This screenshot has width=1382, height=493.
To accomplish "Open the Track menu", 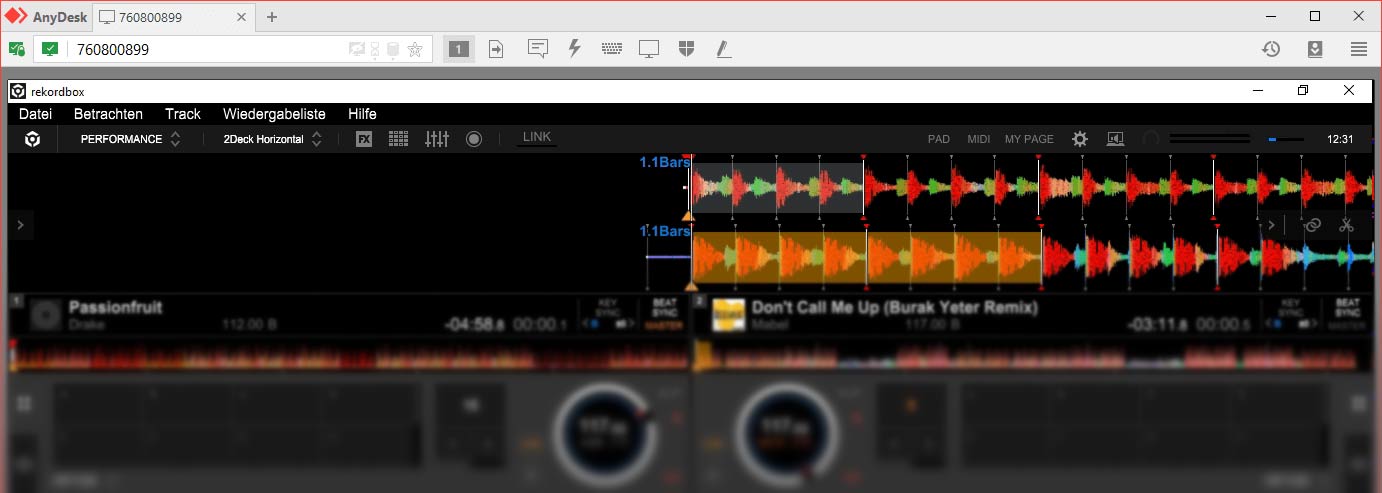I will [x=183, y=114].
